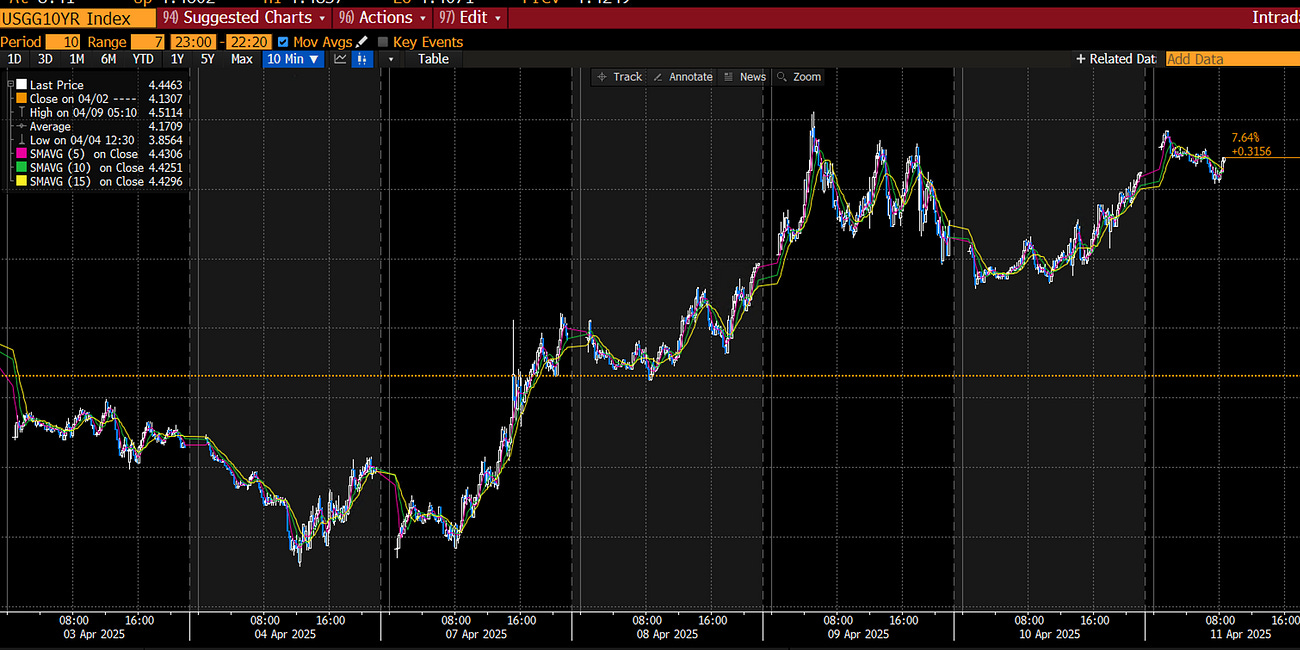The height and width of the screenshot is (650, 1300).
Task: Click the white Last Price legend swatch
Action: coord(21,85)
